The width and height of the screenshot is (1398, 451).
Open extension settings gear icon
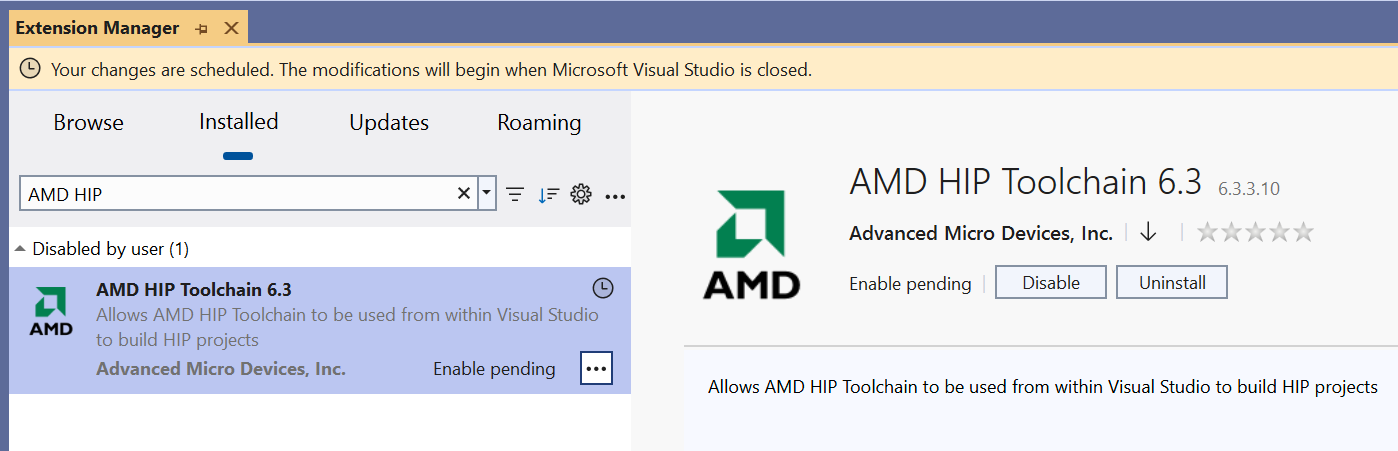click(581, 194)
